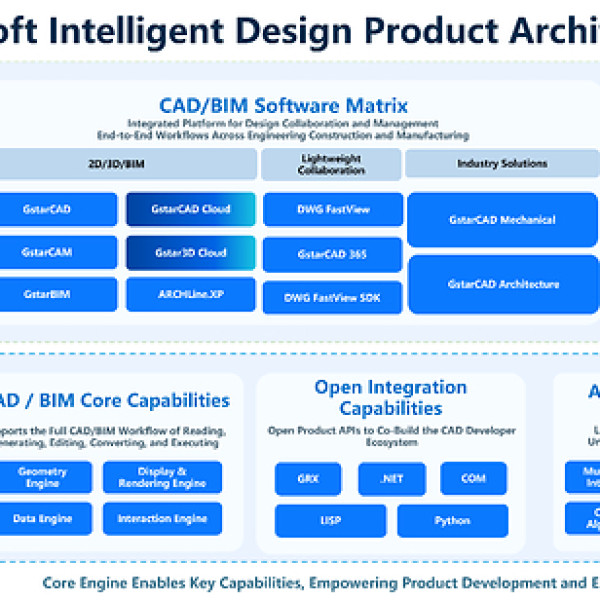Viewport: 600px width, 600px height.
Task: Select the GstarCAD Mechanical box
Action: pos(502,220)
